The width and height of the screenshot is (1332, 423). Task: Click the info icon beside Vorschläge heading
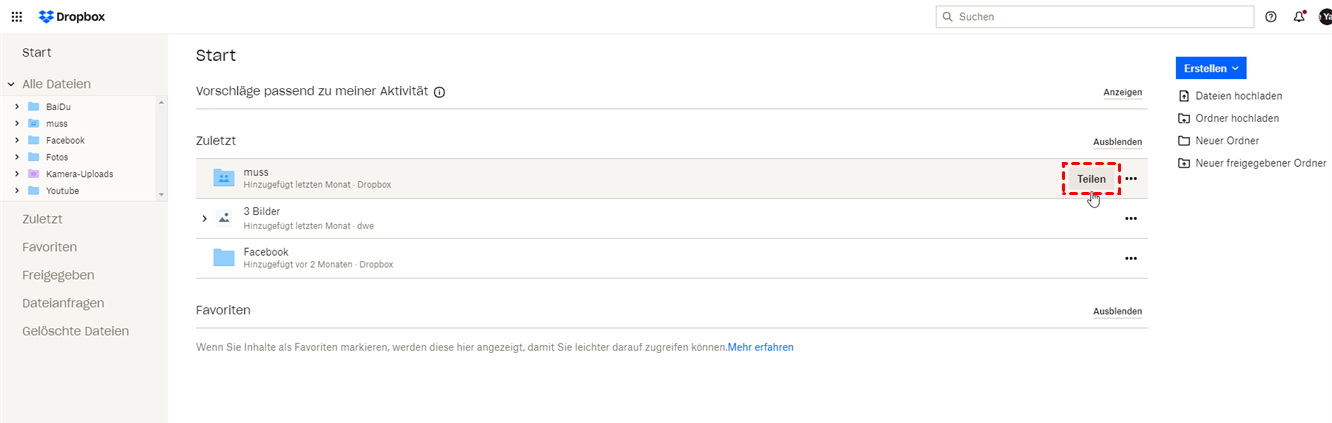click(439, 92)
